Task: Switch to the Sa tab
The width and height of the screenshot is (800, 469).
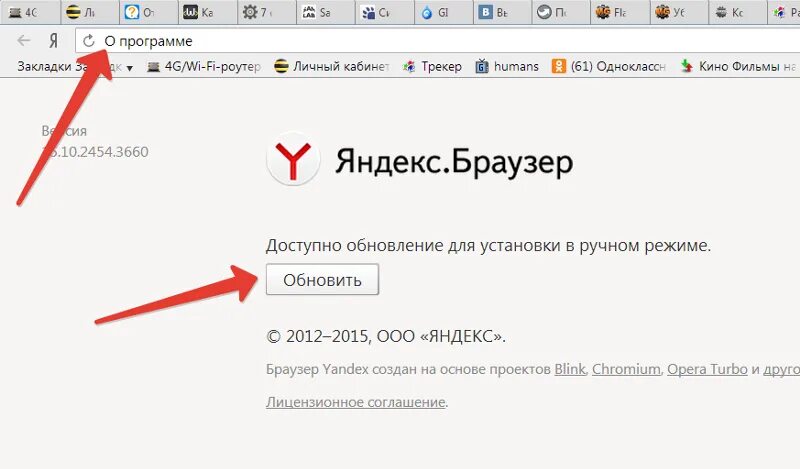Action: [x=326, y=12]
